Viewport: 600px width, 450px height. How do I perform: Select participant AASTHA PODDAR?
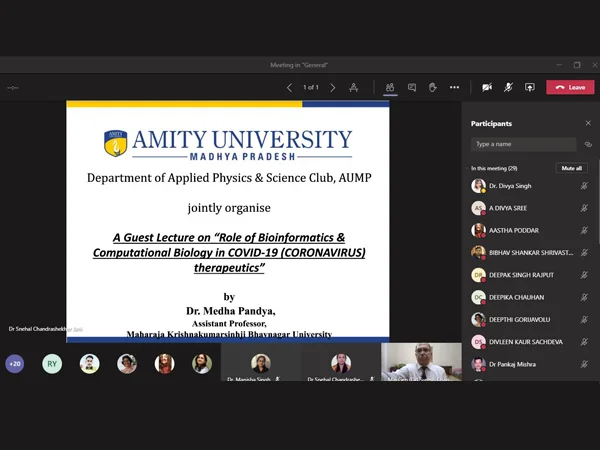point(529,230)
